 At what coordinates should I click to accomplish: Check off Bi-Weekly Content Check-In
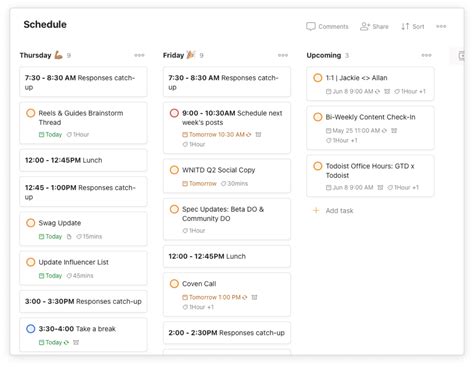pyautogui.click(x=318, y=117)
